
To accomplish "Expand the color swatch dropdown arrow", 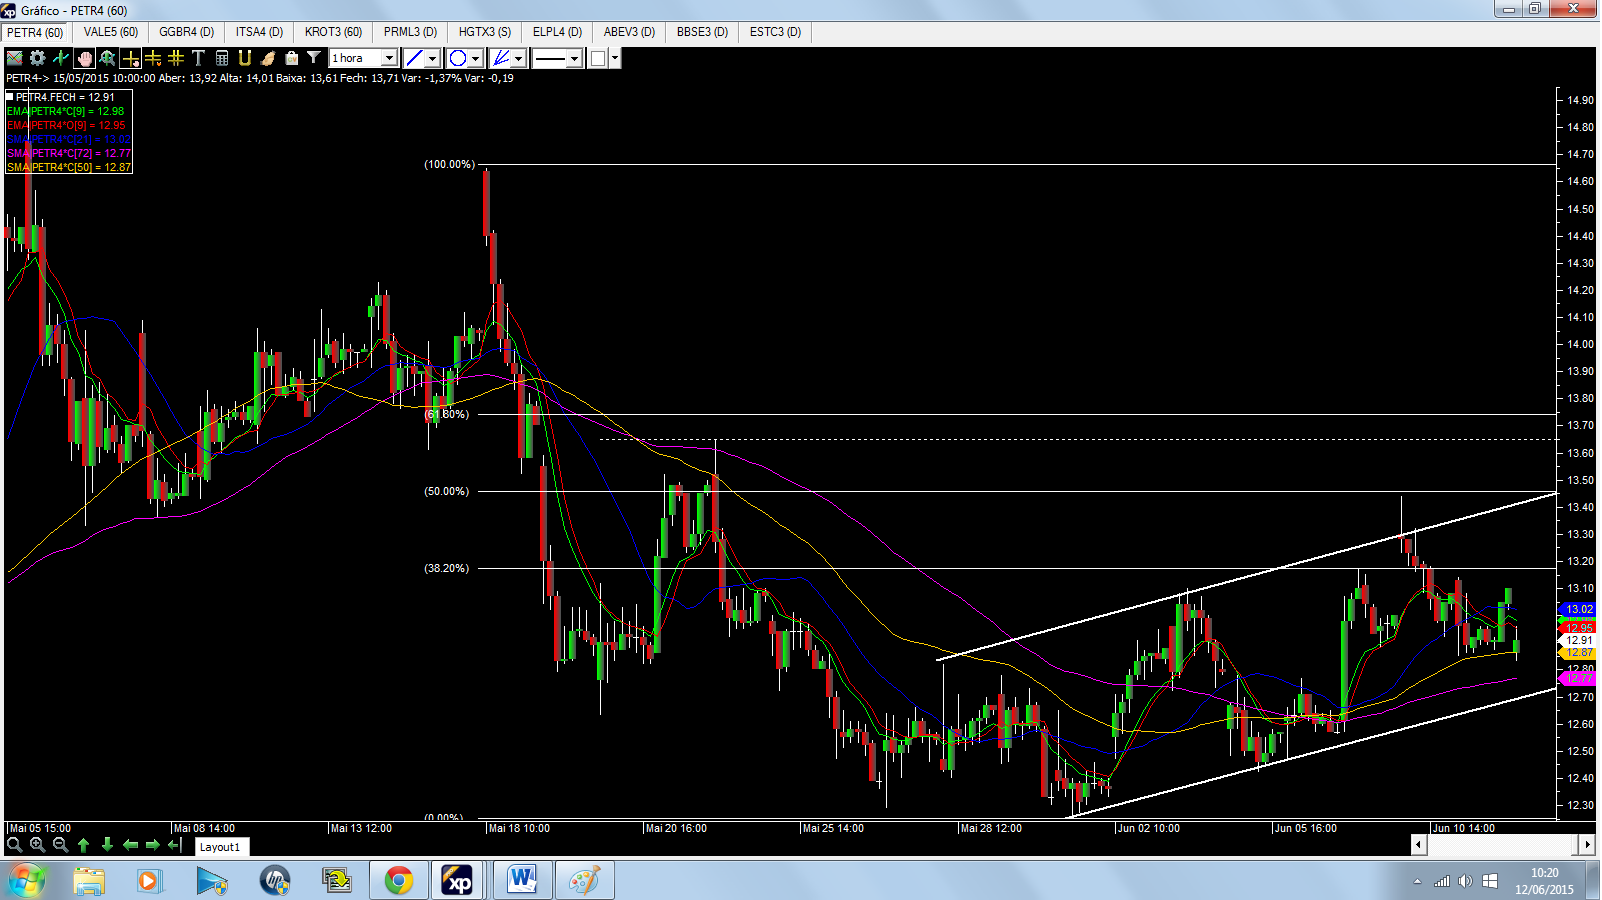I will coord(615,58).
